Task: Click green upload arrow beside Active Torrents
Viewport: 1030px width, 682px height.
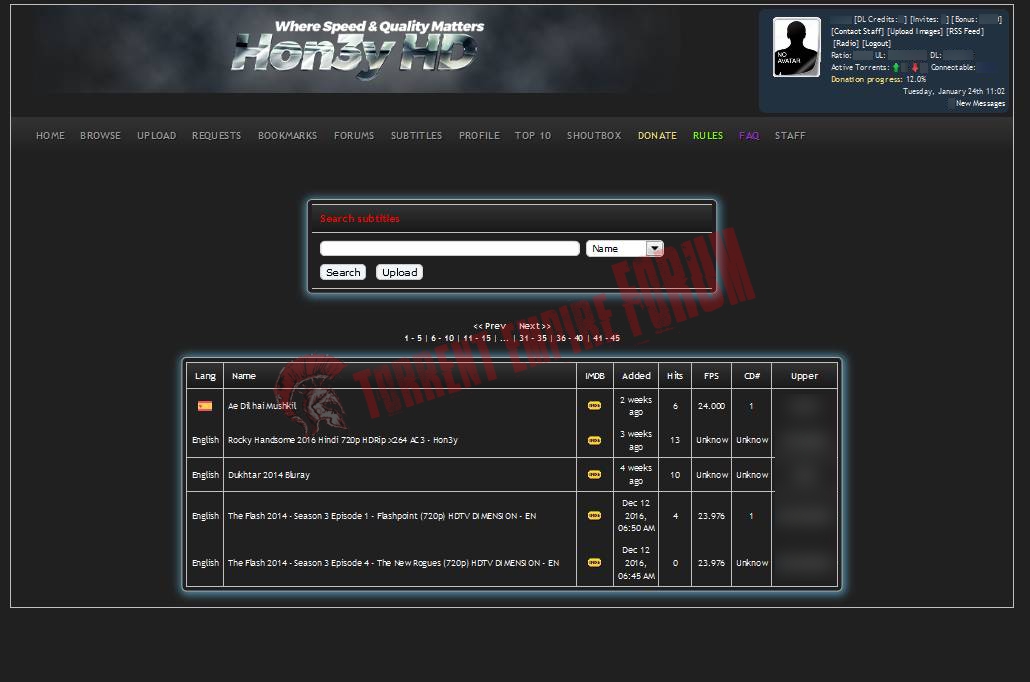Action: click(x=896, y=68)
